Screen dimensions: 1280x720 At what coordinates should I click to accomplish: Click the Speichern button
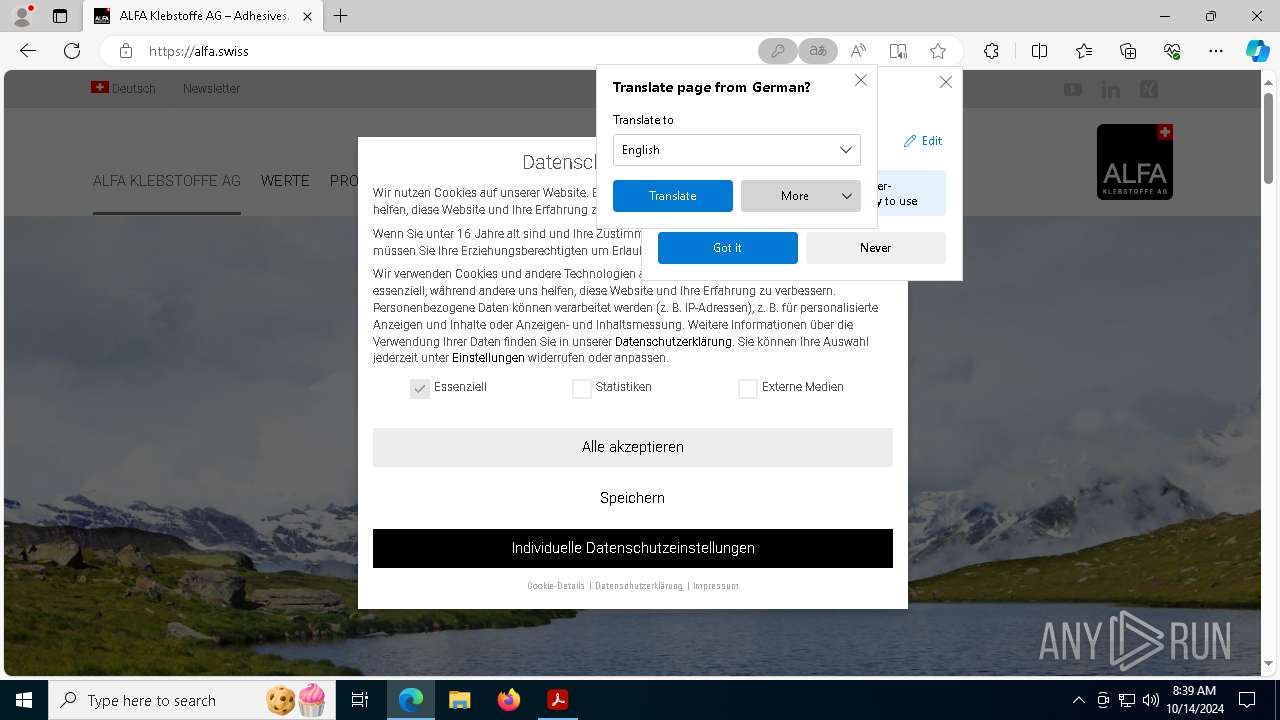click(633, 498)
